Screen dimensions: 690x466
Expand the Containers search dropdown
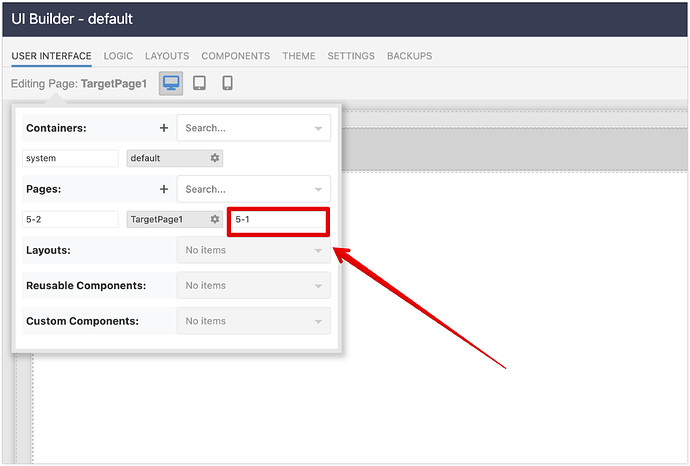(x=318, y=129)
